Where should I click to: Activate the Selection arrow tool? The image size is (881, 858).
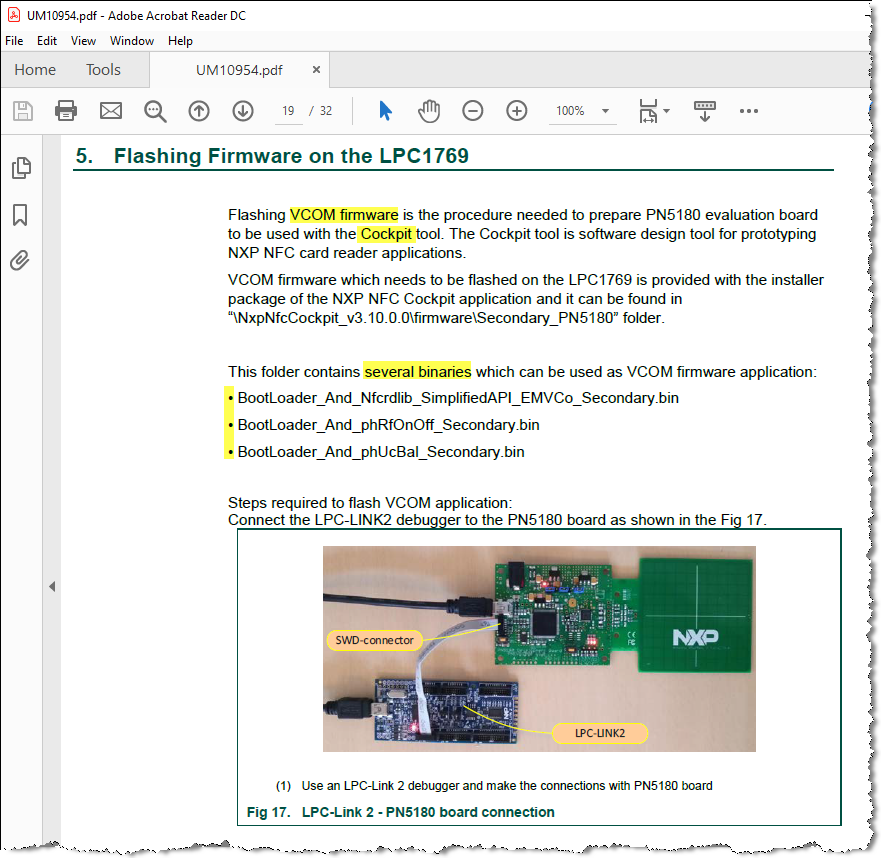tap(385, 111)
